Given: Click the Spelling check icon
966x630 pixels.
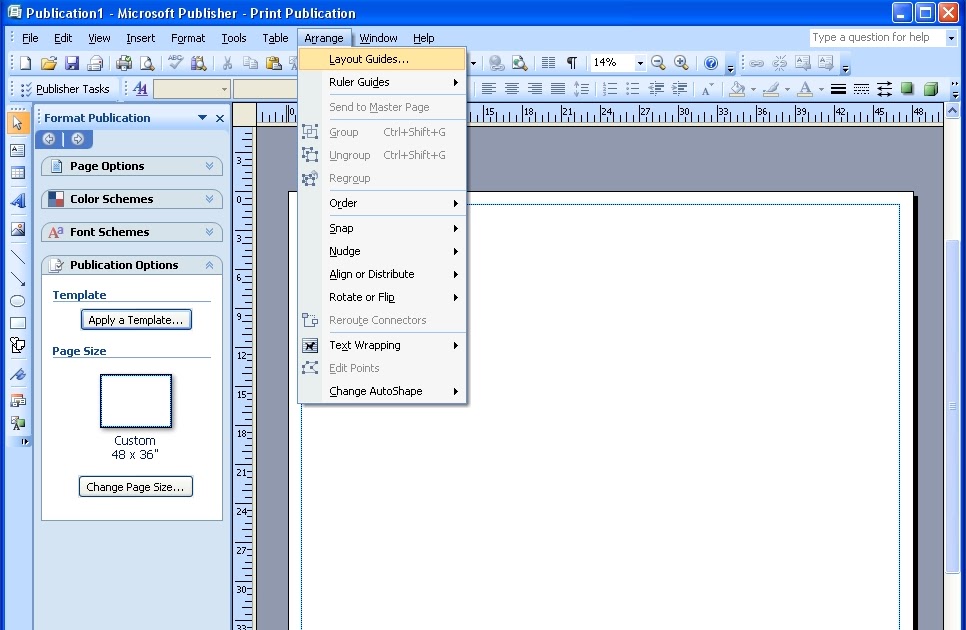Looking at the screenshot, I should 176,63.
